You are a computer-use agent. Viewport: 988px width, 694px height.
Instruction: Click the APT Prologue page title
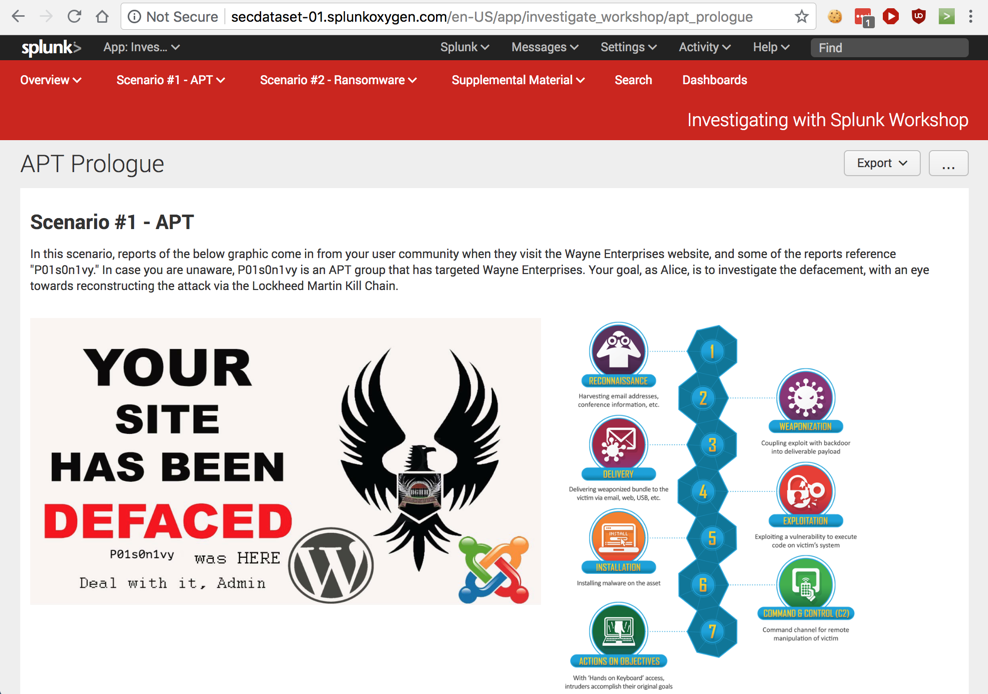(x=92, y=164)
